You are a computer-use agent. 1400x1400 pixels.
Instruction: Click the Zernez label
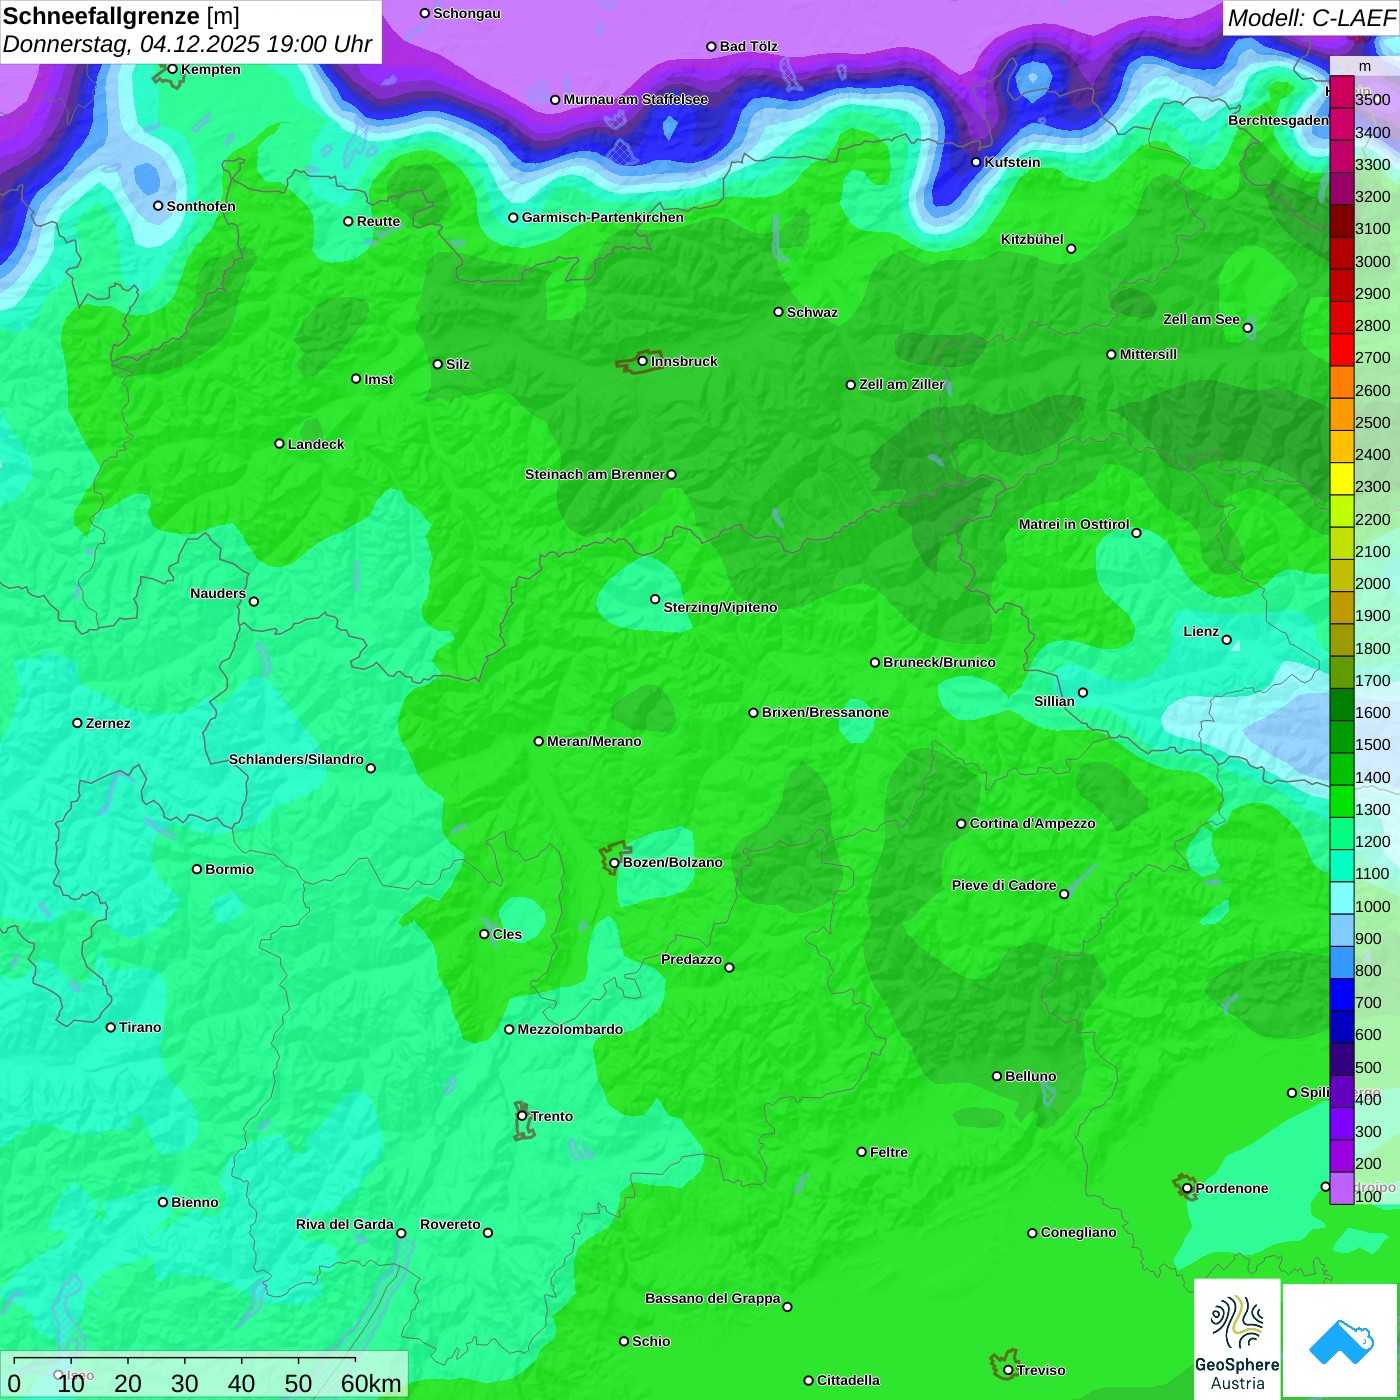click(108, 723)
